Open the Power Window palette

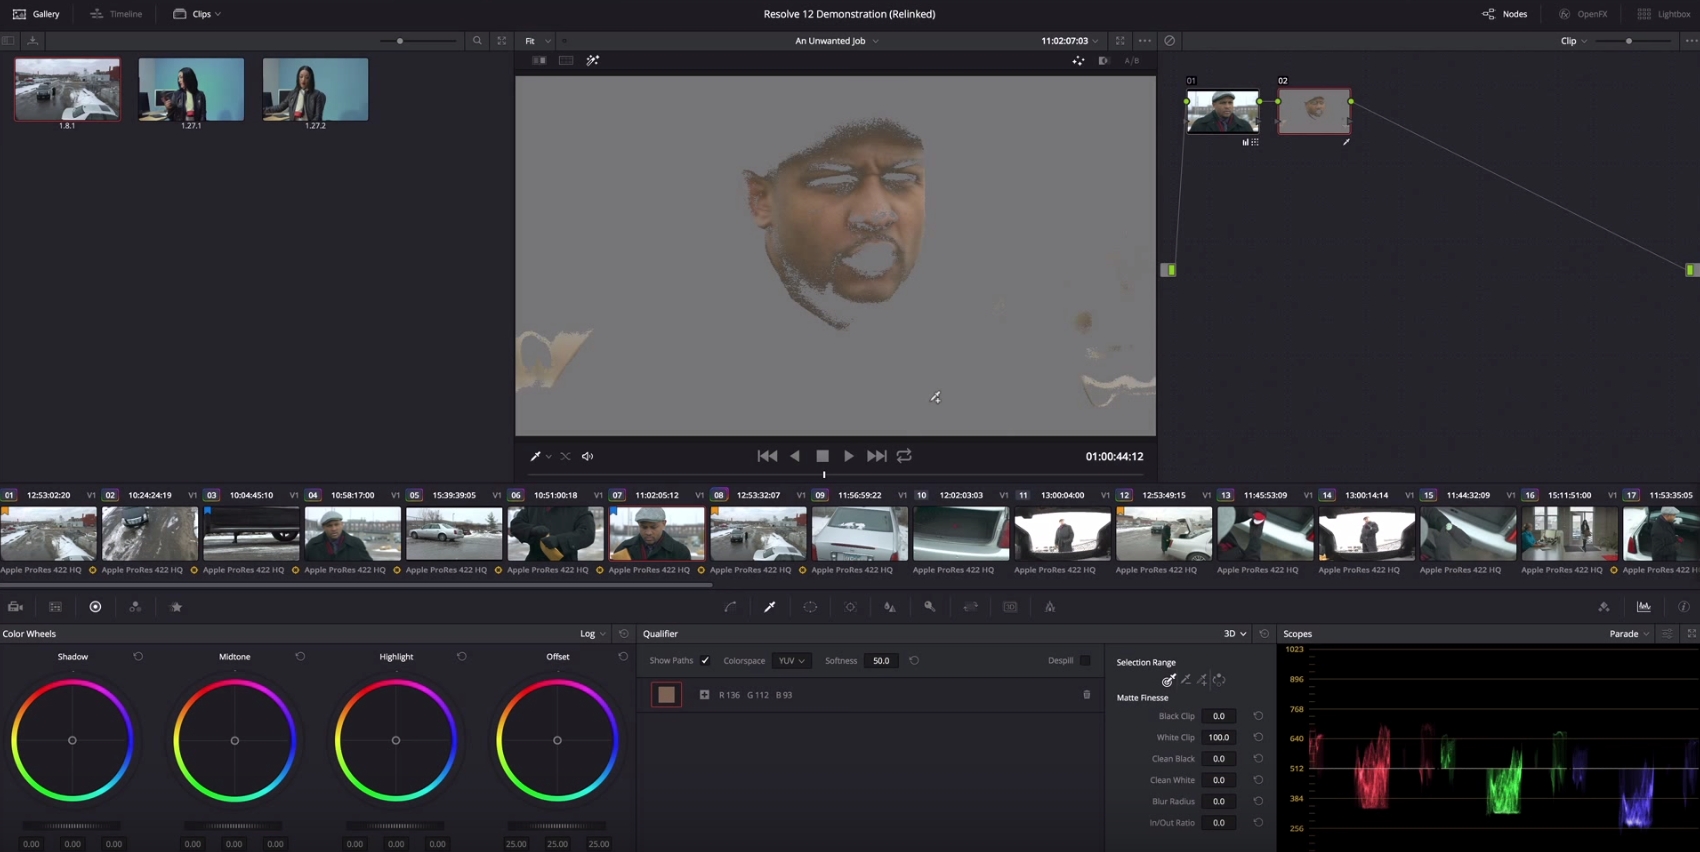pyautogui.click(x=810, y=607)
